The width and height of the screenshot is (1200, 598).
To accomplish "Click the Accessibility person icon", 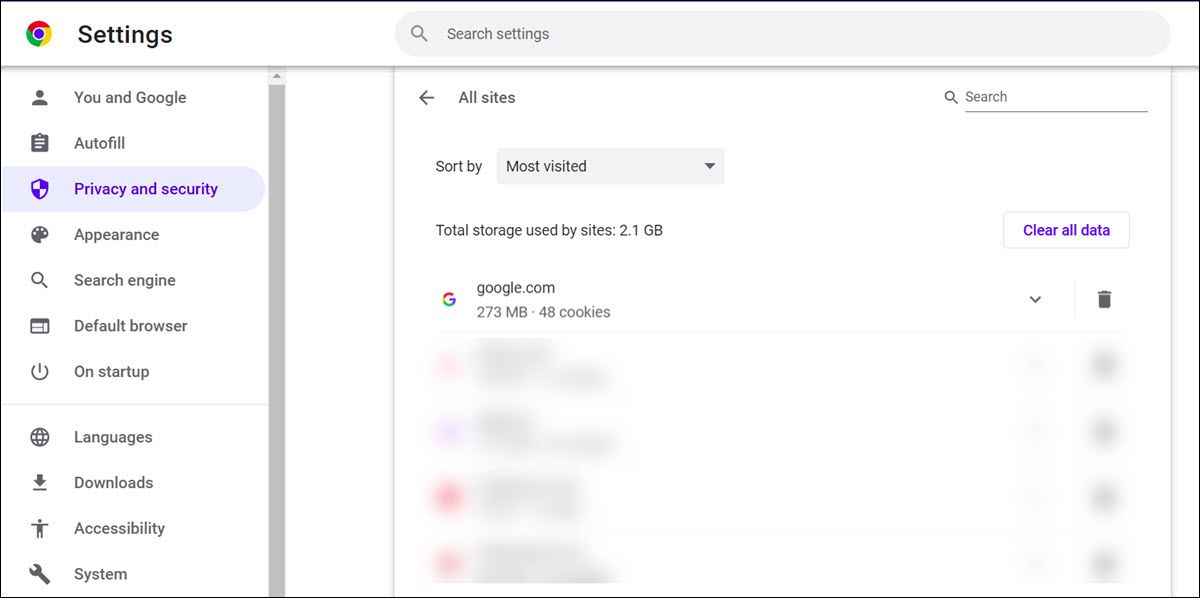I will [40, 528].
